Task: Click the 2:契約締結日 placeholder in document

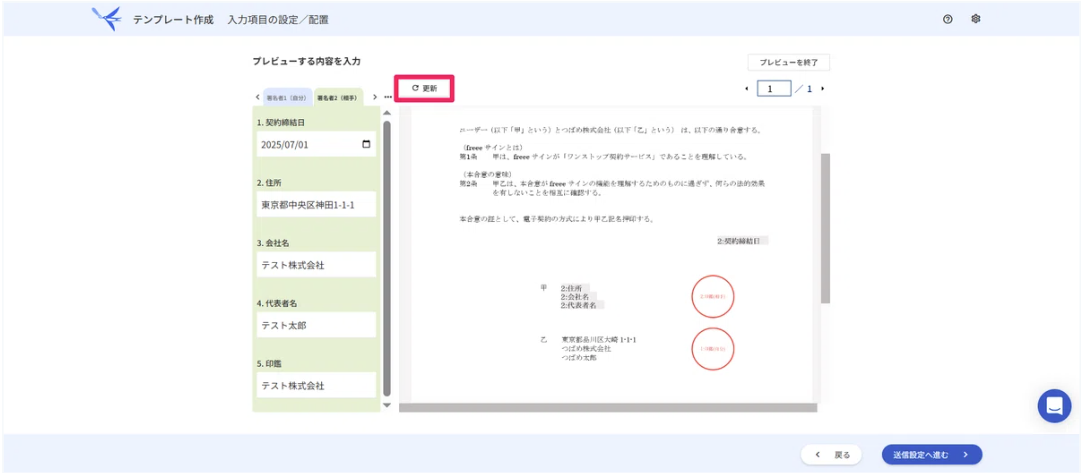Action: [742, 241]
